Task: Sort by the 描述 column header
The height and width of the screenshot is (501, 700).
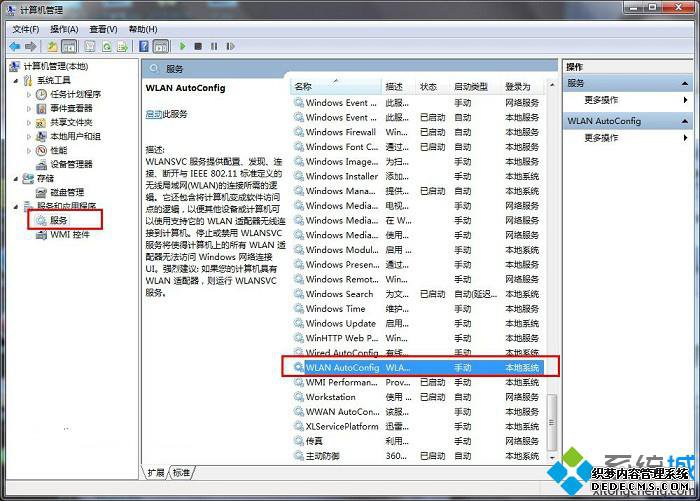Action: pos(399,87)
